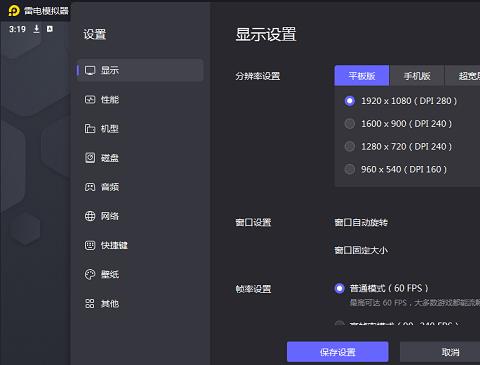This screenshot has height=365, width=480.
Task: Select 960 x 540 (DPI 160) resolution
Action: (396, 169)
